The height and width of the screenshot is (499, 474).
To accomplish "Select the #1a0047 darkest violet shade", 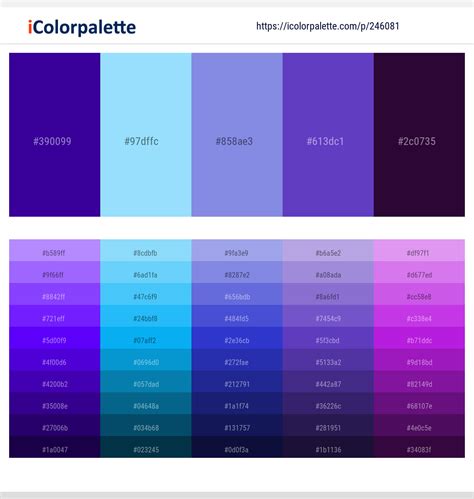I will point(55,447).
